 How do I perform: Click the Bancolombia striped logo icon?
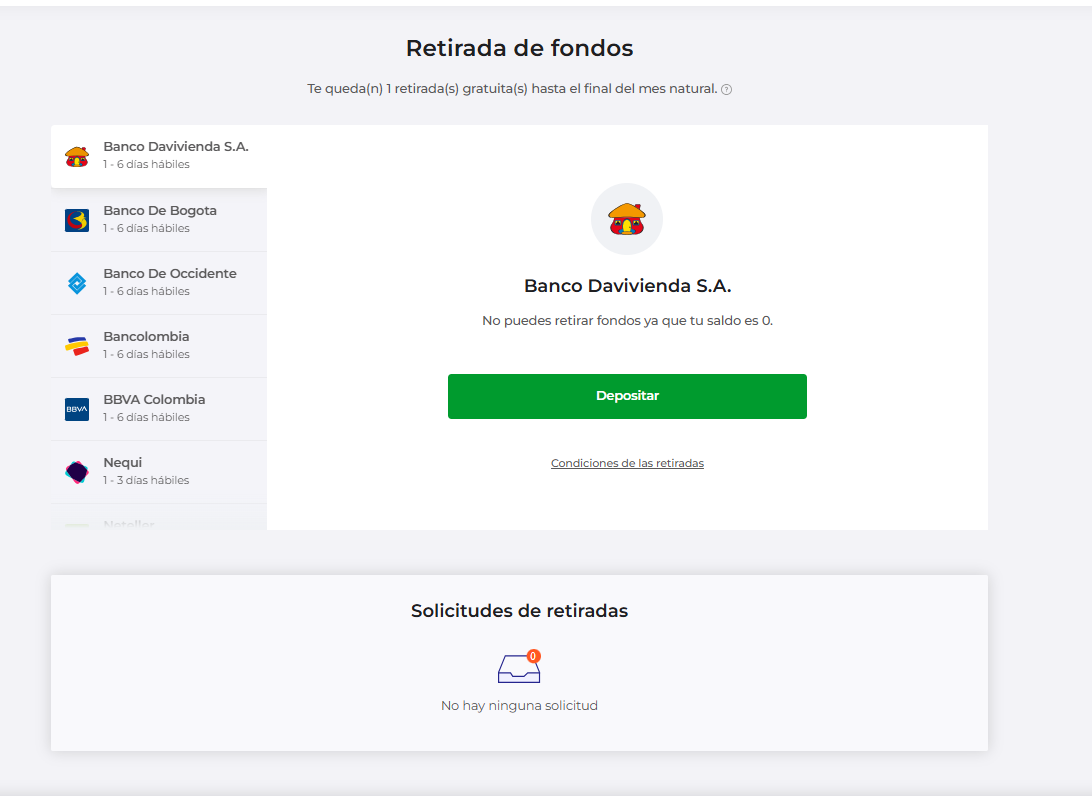point(77,346)
